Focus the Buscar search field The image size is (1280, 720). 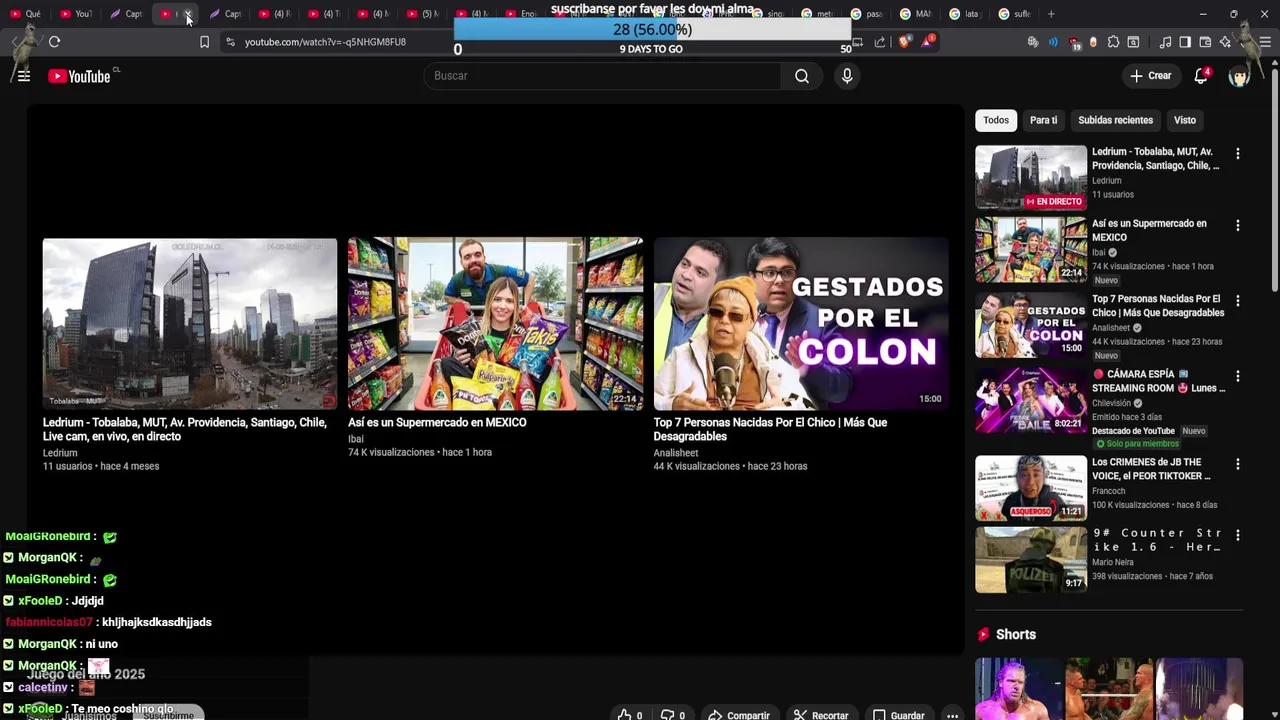603,76
